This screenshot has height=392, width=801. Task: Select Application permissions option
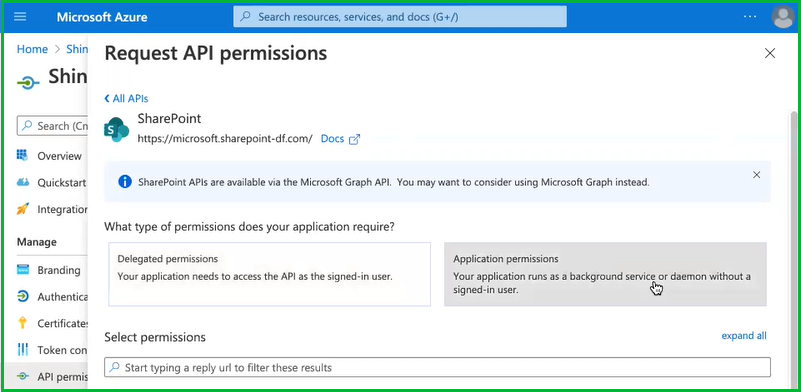click(605, 274)
